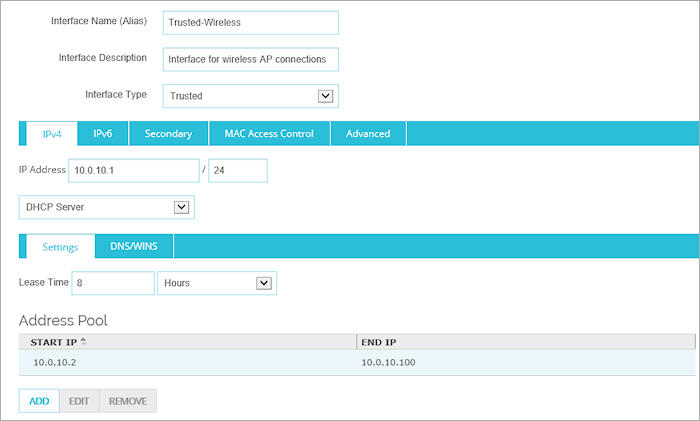Select the Settings sub-tab

click(60, 247)
